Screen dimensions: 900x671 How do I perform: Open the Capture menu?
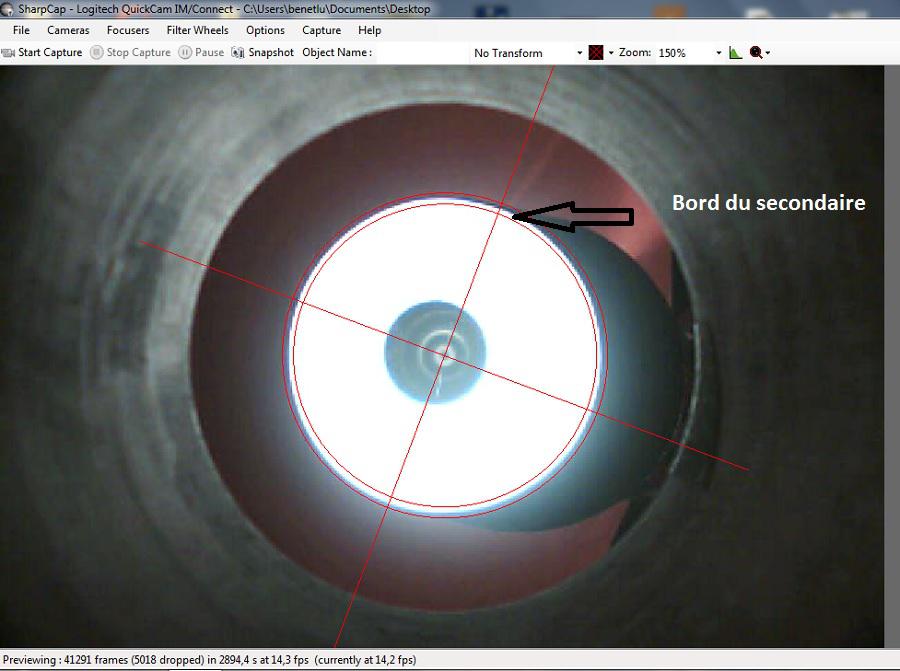click(321, 30)
